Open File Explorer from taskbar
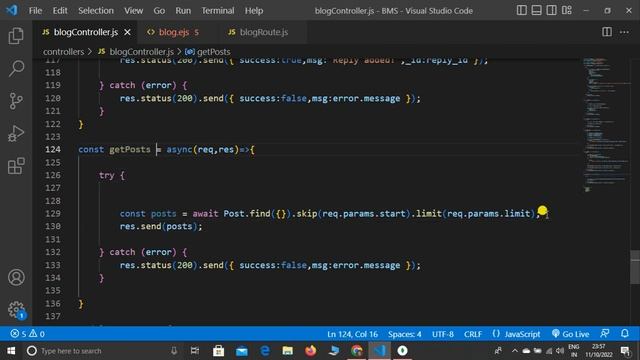 (x=288, y=351)
